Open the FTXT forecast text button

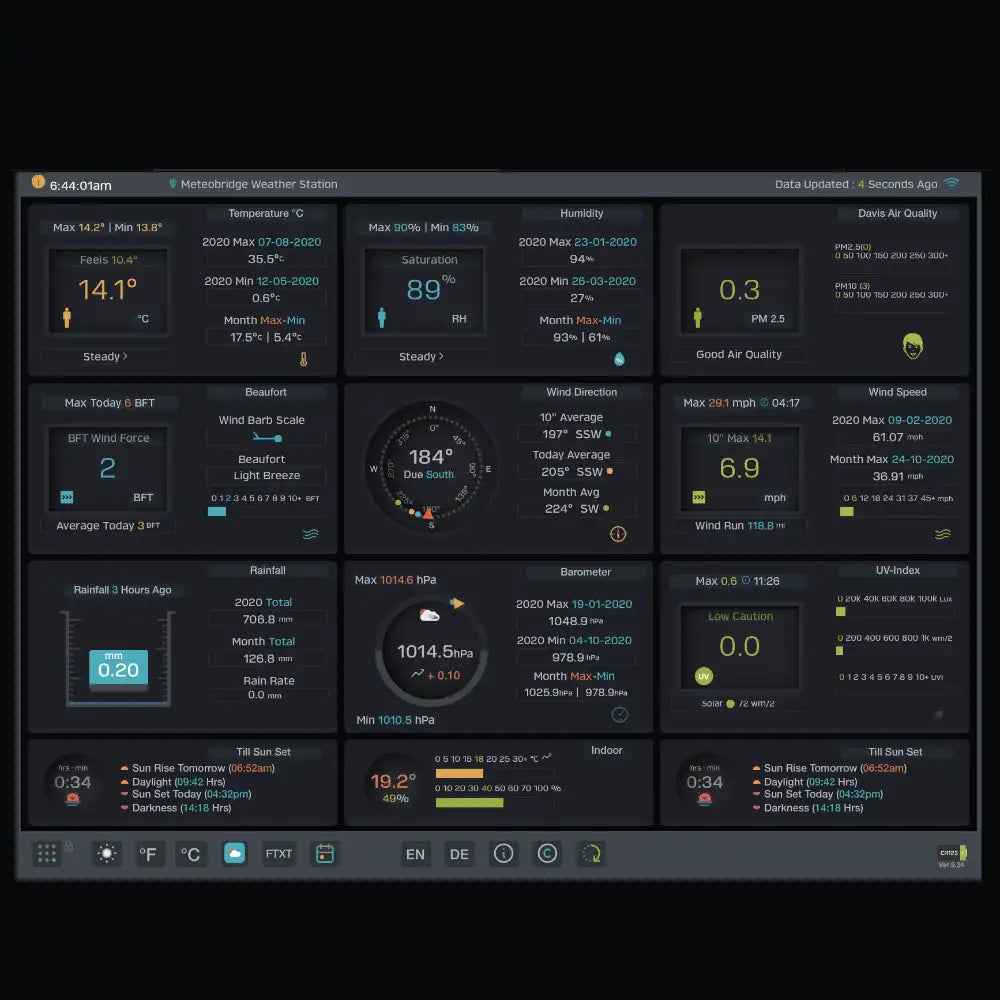[x=279, y=854]
